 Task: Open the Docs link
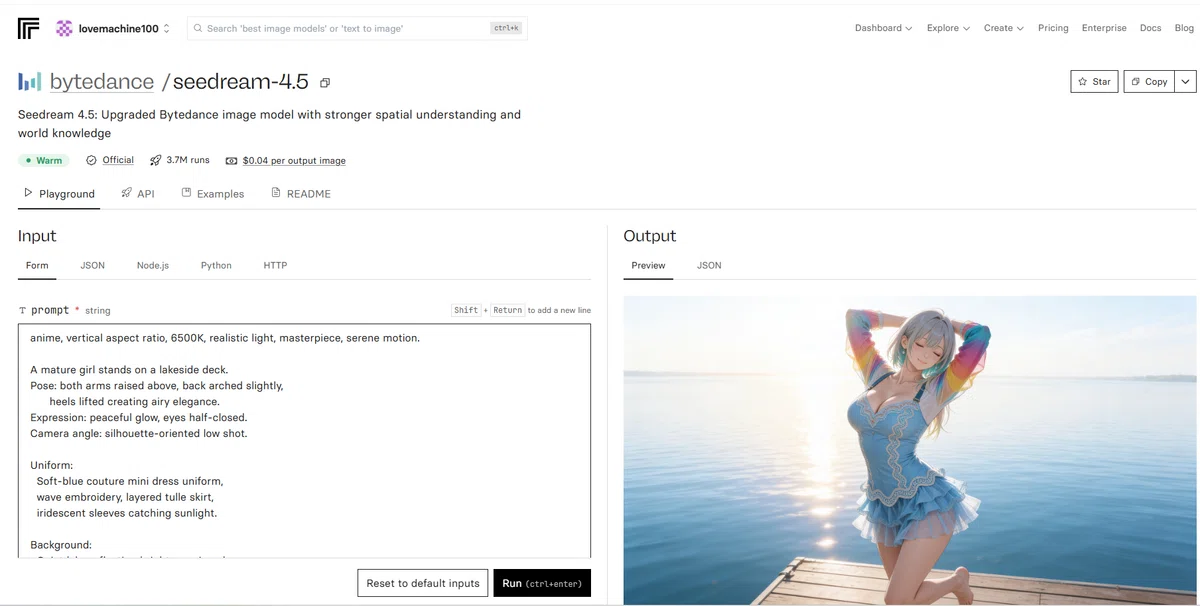[1151, 28]
